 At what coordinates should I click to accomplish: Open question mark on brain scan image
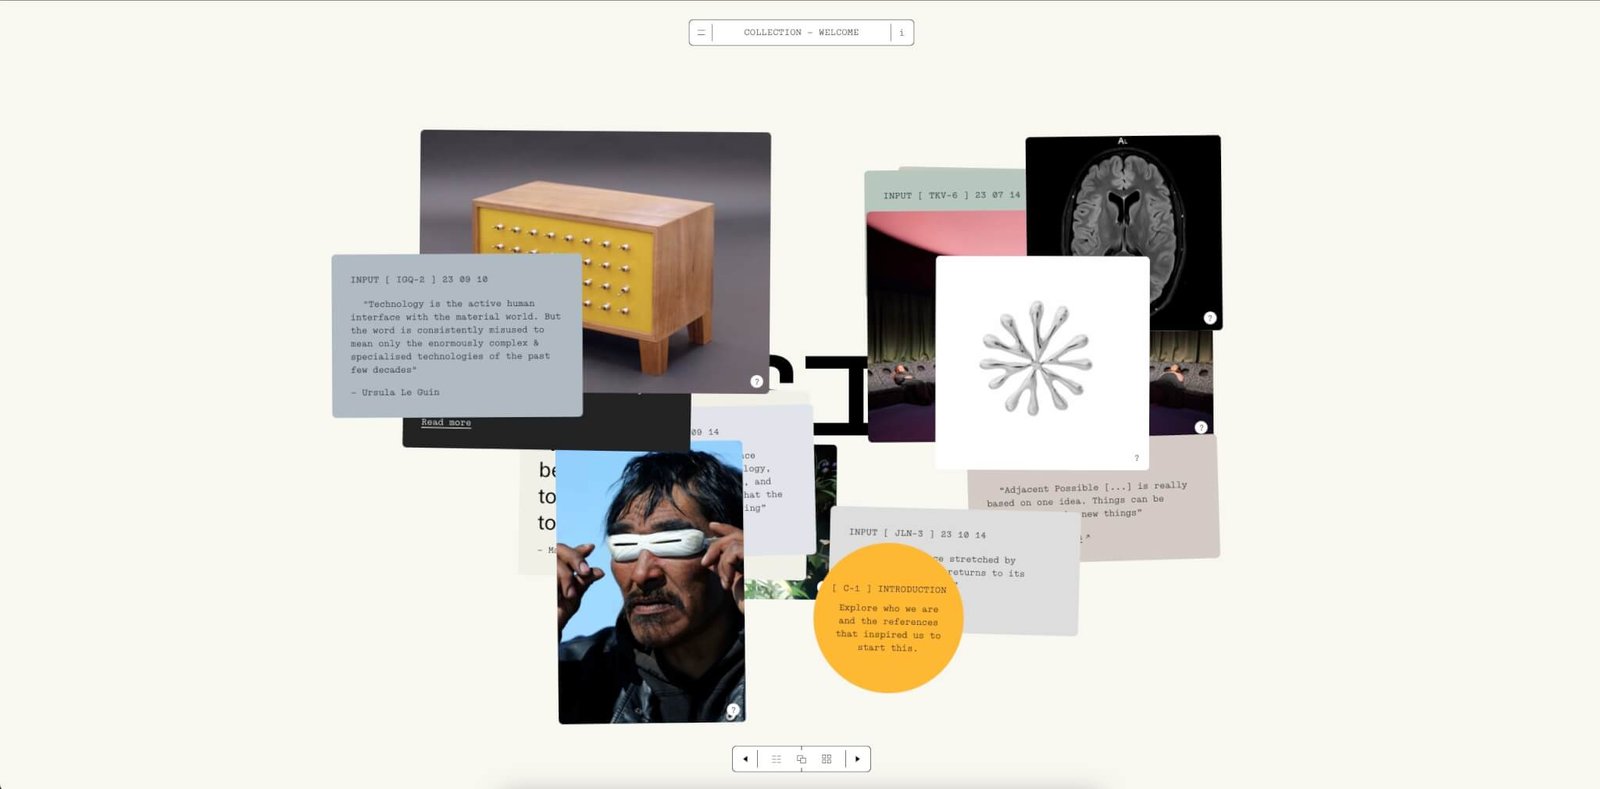pos(1210,318)
